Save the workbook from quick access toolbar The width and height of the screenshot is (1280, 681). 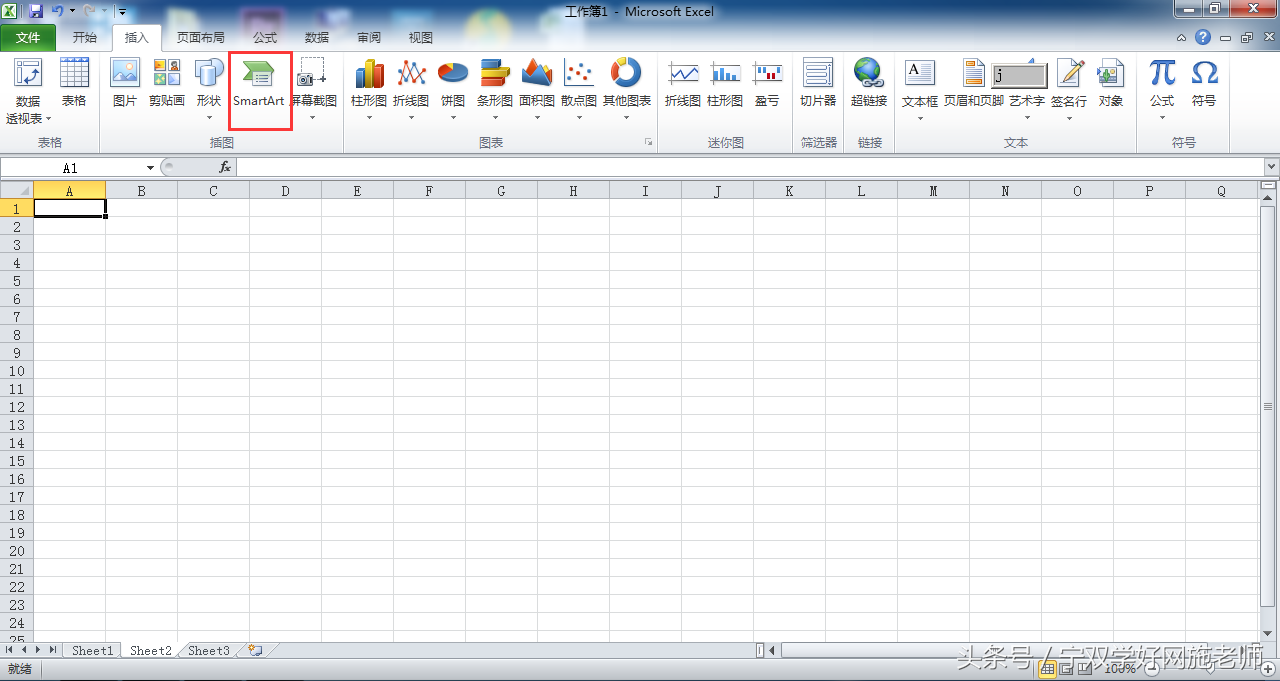point(36,11)
